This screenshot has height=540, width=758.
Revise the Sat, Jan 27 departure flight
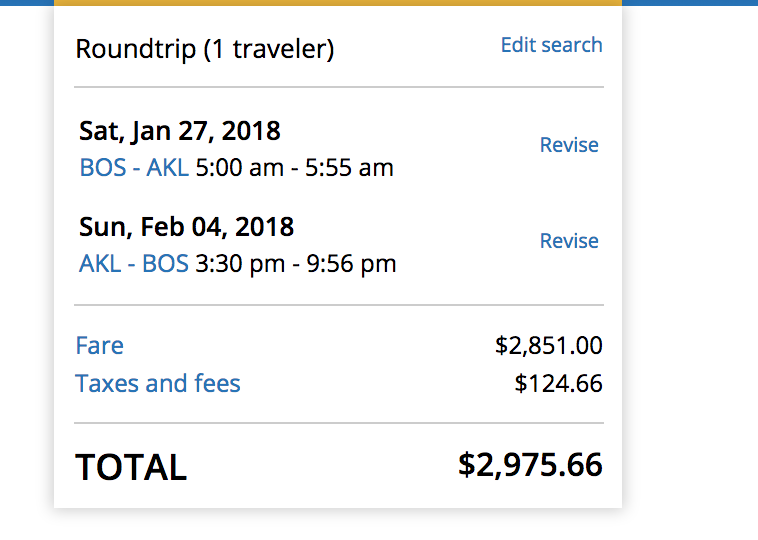click(569, 145)
